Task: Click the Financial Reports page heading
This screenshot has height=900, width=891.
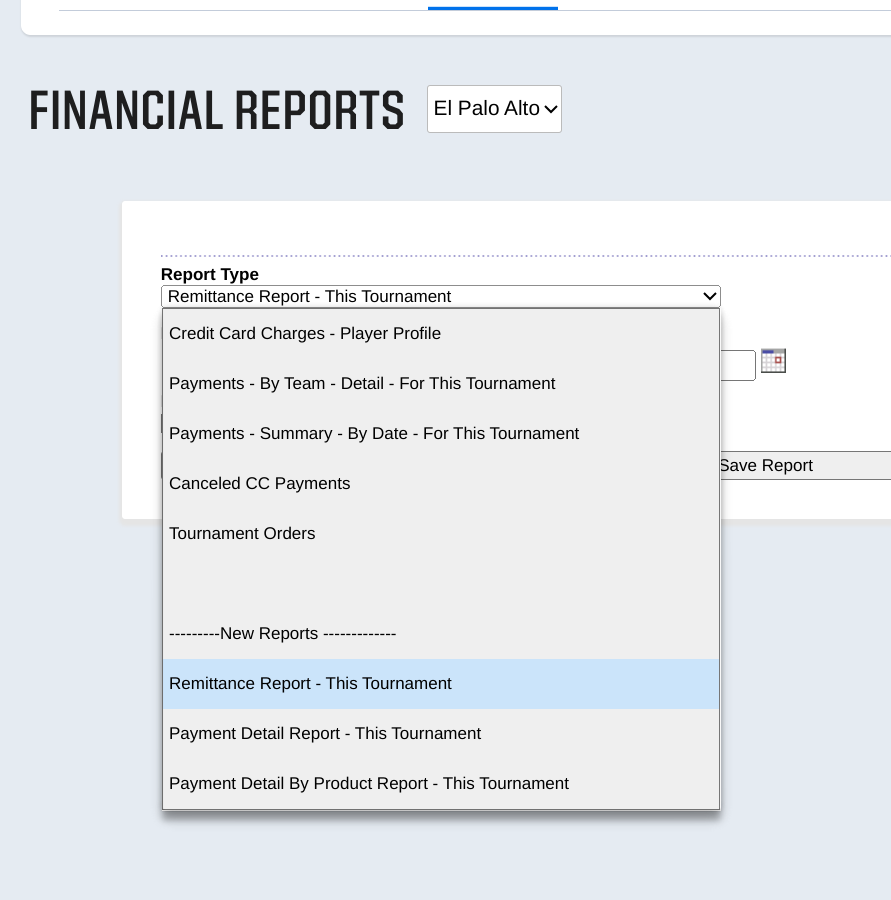Action: point(217,110)
